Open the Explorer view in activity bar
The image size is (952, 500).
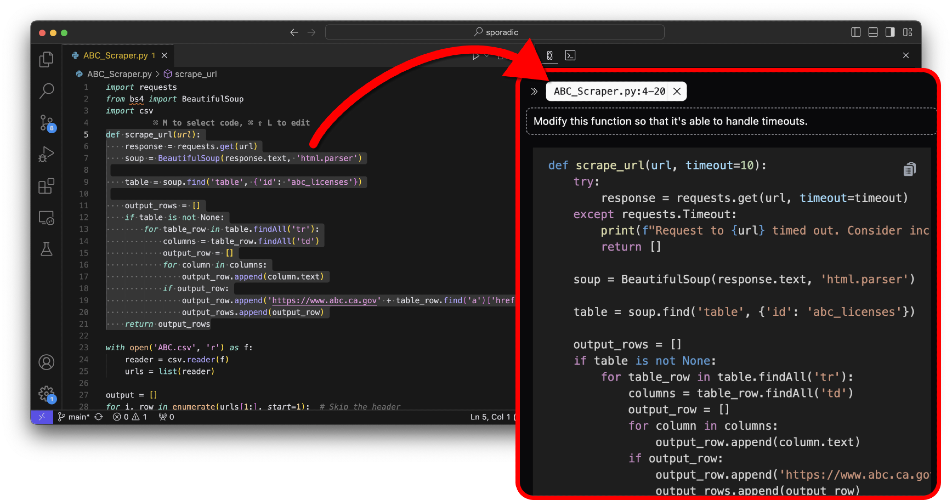[x=46, y=59]
